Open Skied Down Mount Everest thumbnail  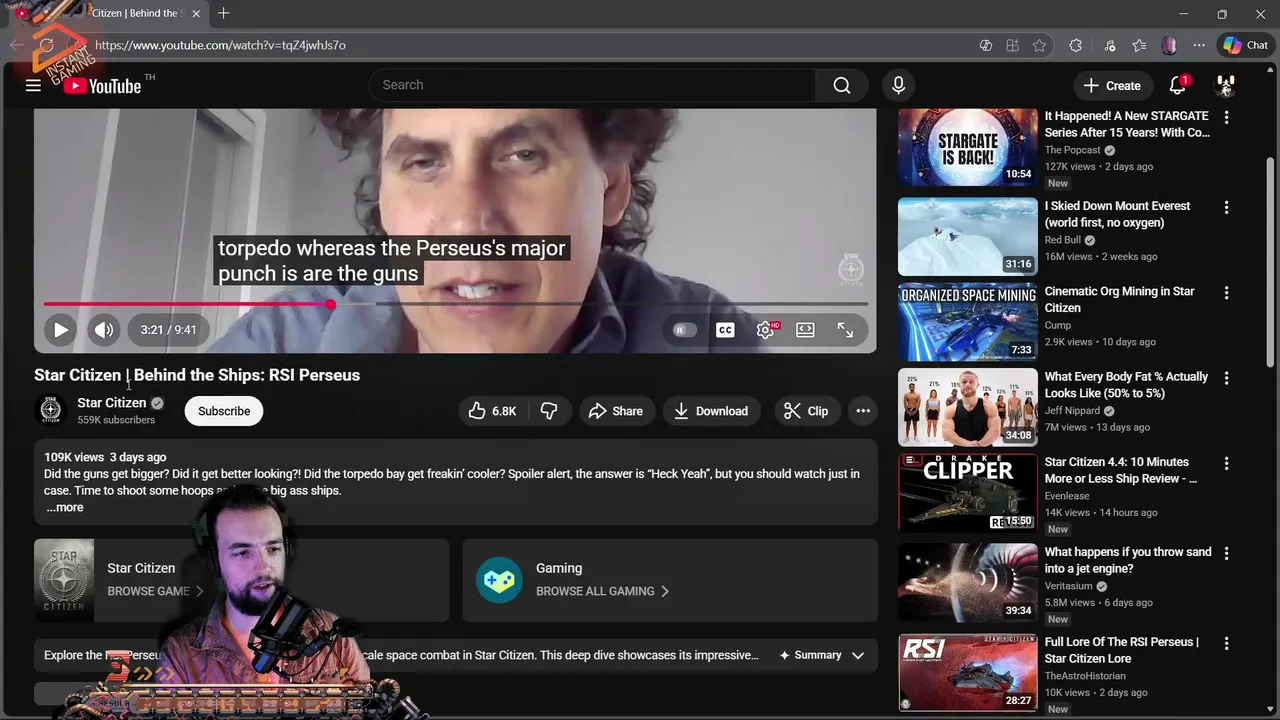(x=968, y=237)
